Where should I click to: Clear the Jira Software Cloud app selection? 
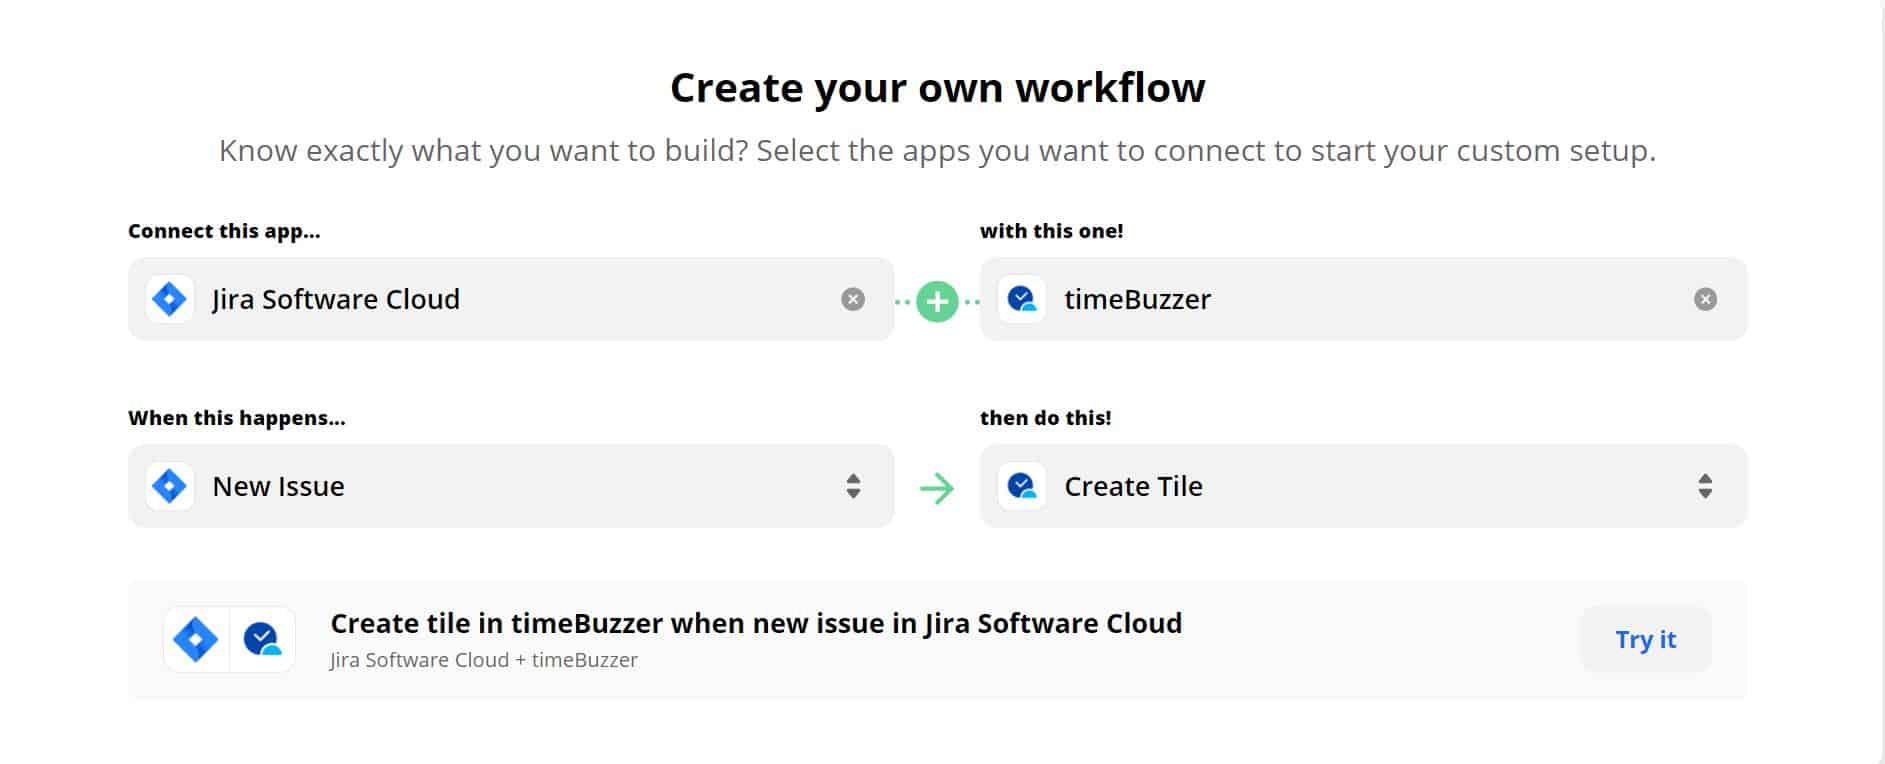coord(853,299)
